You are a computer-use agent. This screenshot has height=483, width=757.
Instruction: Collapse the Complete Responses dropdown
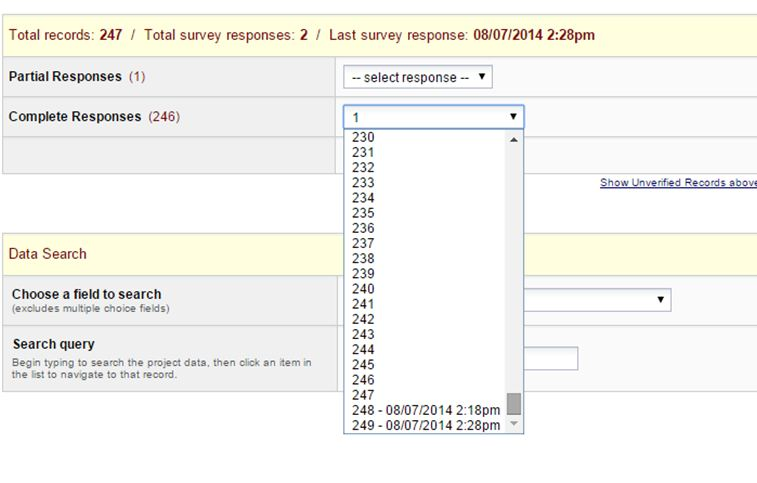pos(433,117)
